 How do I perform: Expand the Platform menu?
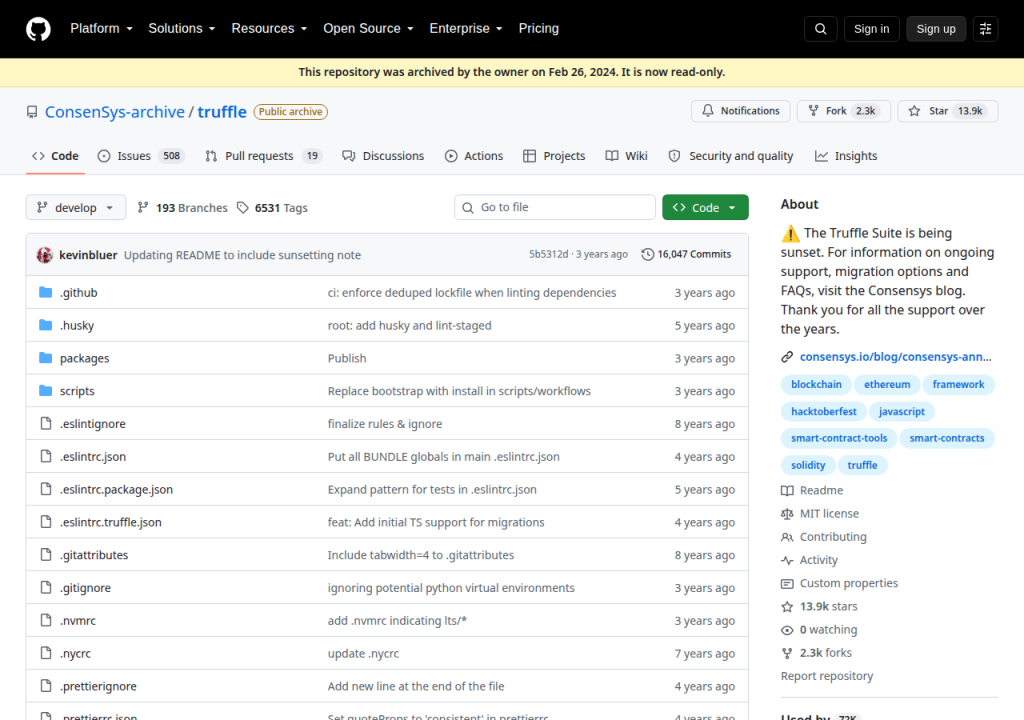point(101,29)
